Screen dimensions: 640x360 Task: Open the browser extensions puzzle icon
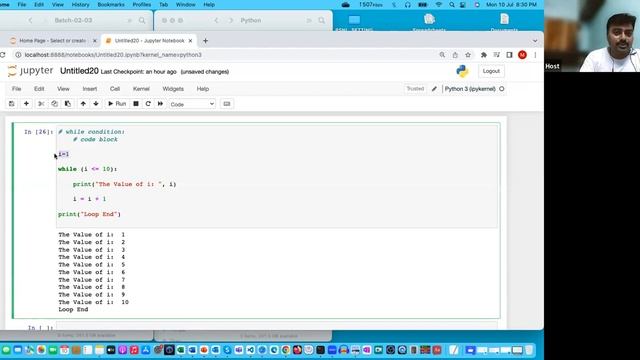click(484, 55)
